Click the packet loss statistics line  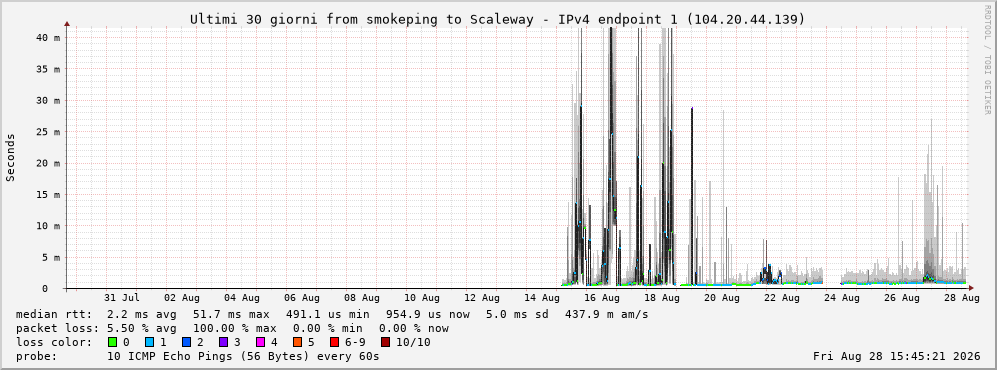tap(232, 328)
